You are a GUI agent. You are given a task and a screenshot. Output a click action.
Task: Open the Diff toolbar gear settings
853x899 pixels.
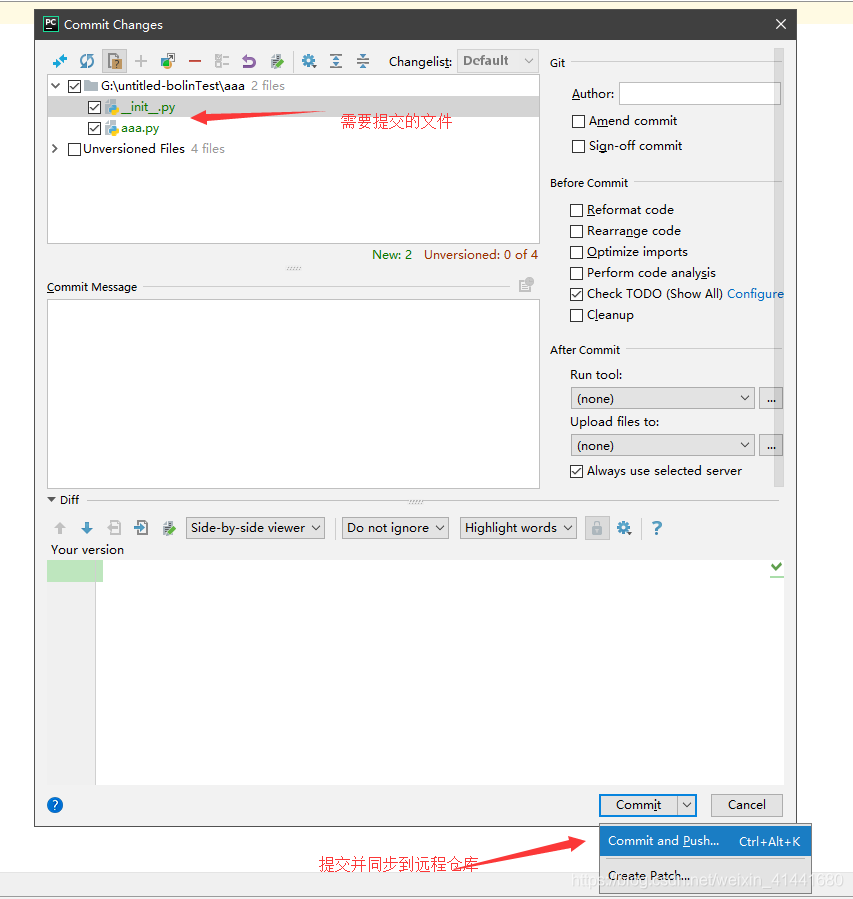tap(624, 528)
